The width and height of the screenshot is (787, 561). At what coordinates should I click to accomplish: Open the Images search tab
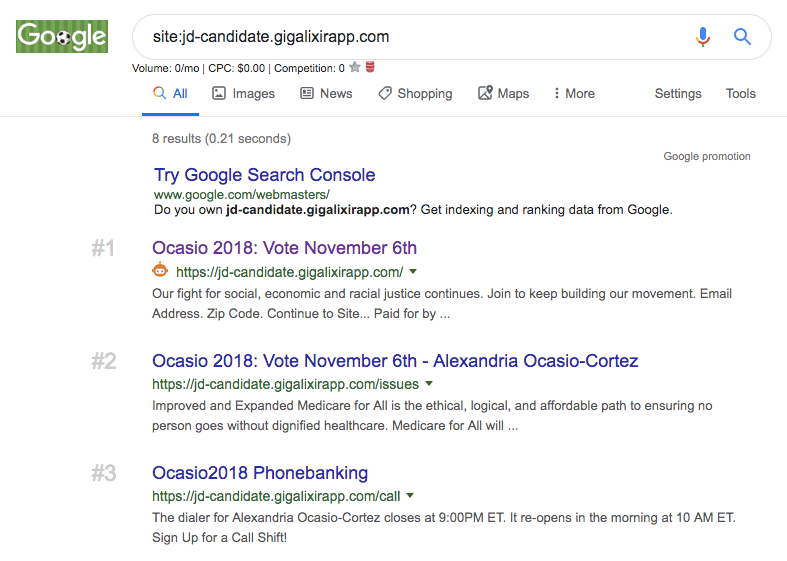click(x=243, y=94)
